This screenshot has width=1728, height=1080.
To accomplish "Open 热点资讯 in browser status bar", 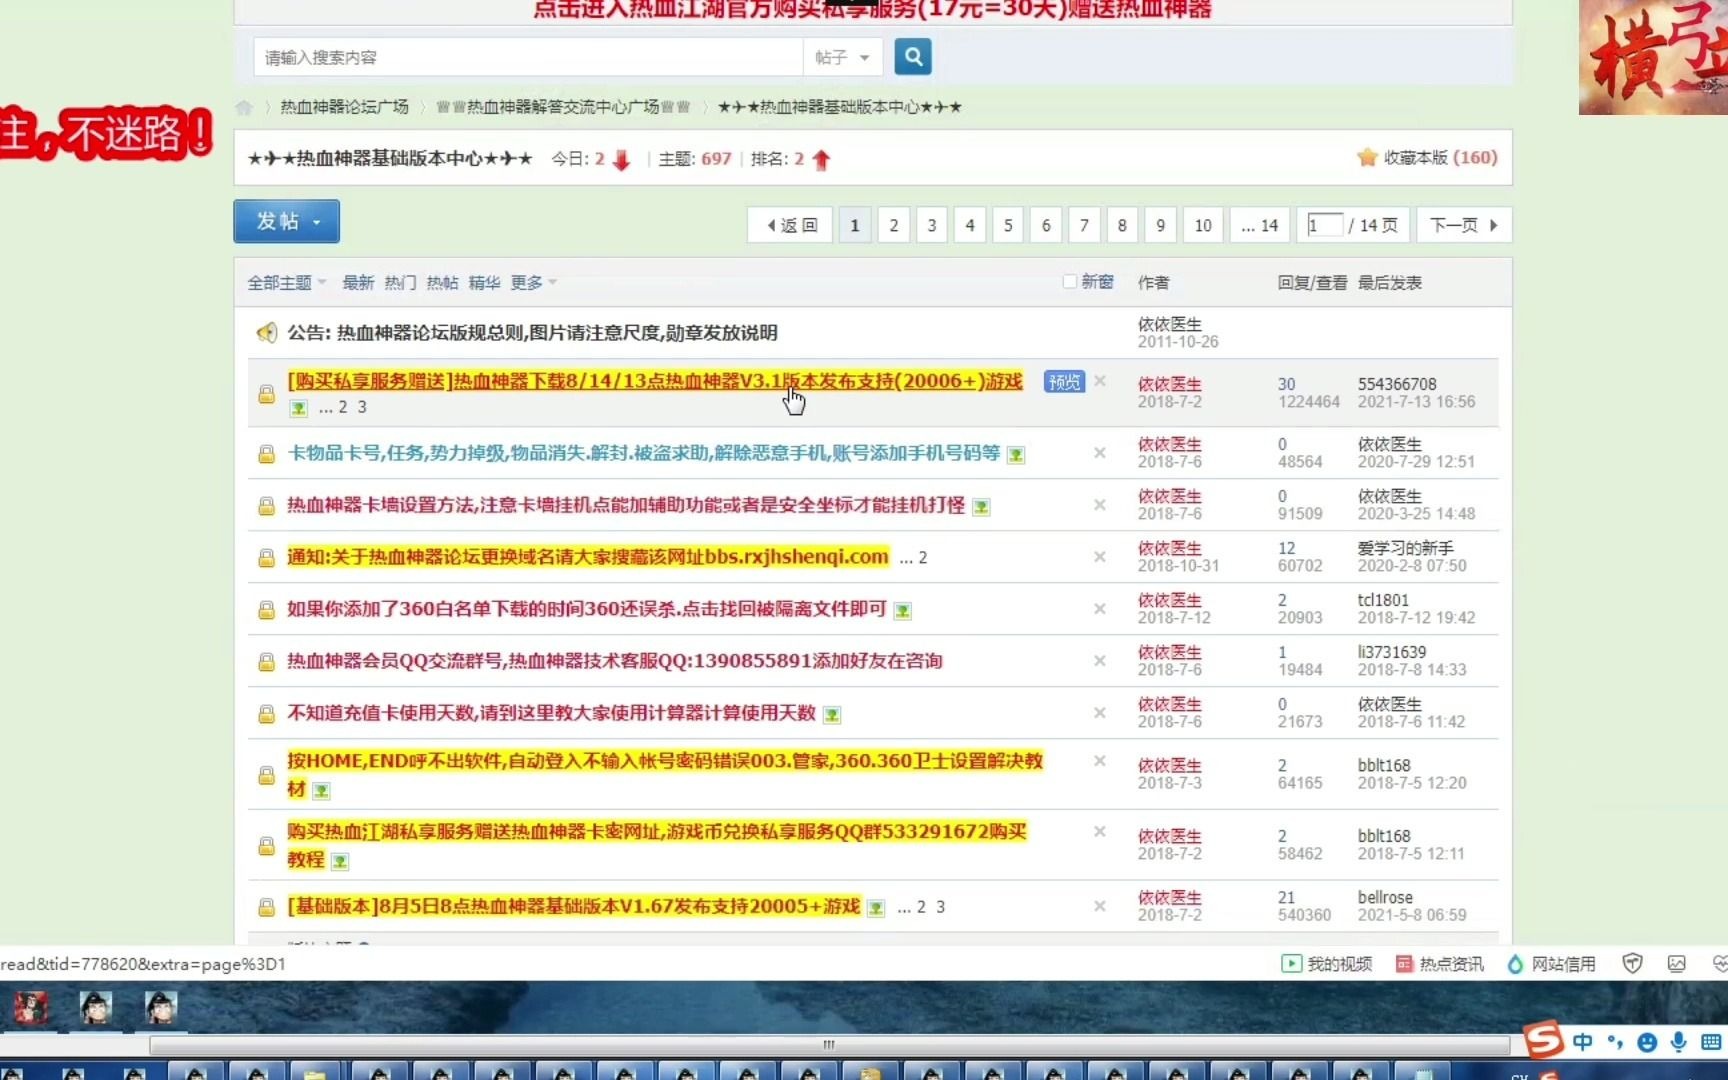I will [1440, 964].
